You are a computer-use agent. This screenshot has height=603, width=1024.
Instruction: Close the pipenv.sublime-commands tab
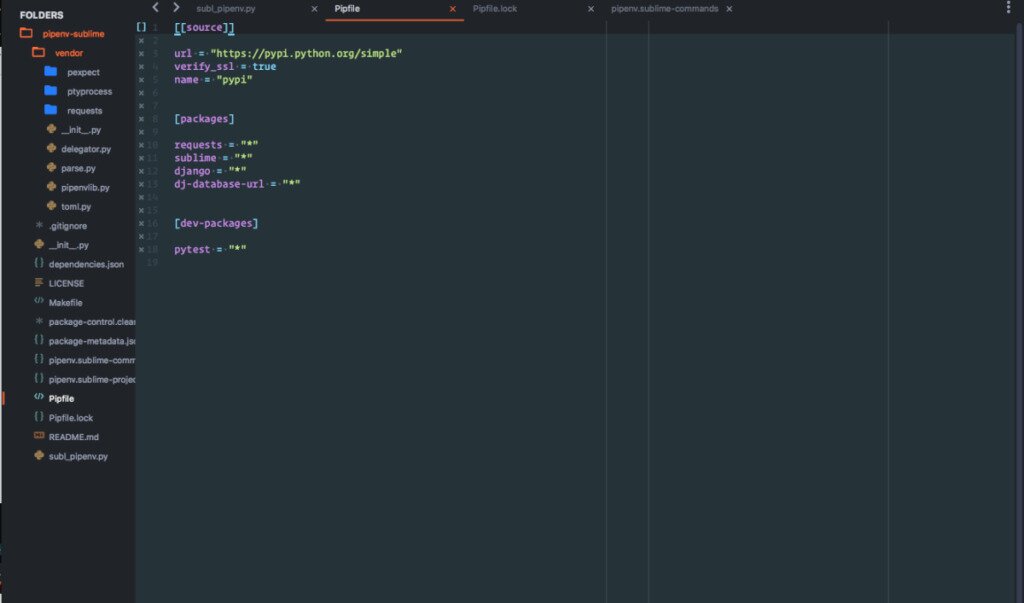click(728, 8)
